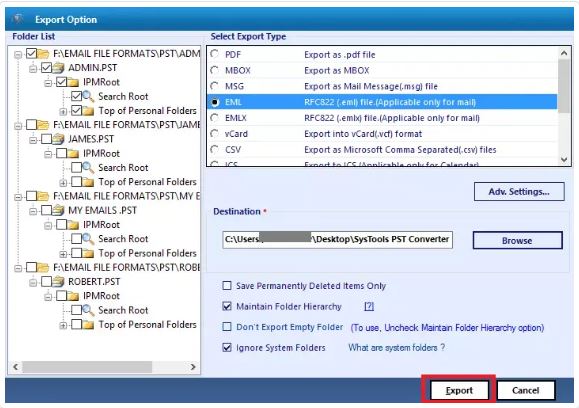Enable Save Permanently Deleted Items Only
Image resolution: width=579 pixels, height=408 pixels.
click(227, 286)
